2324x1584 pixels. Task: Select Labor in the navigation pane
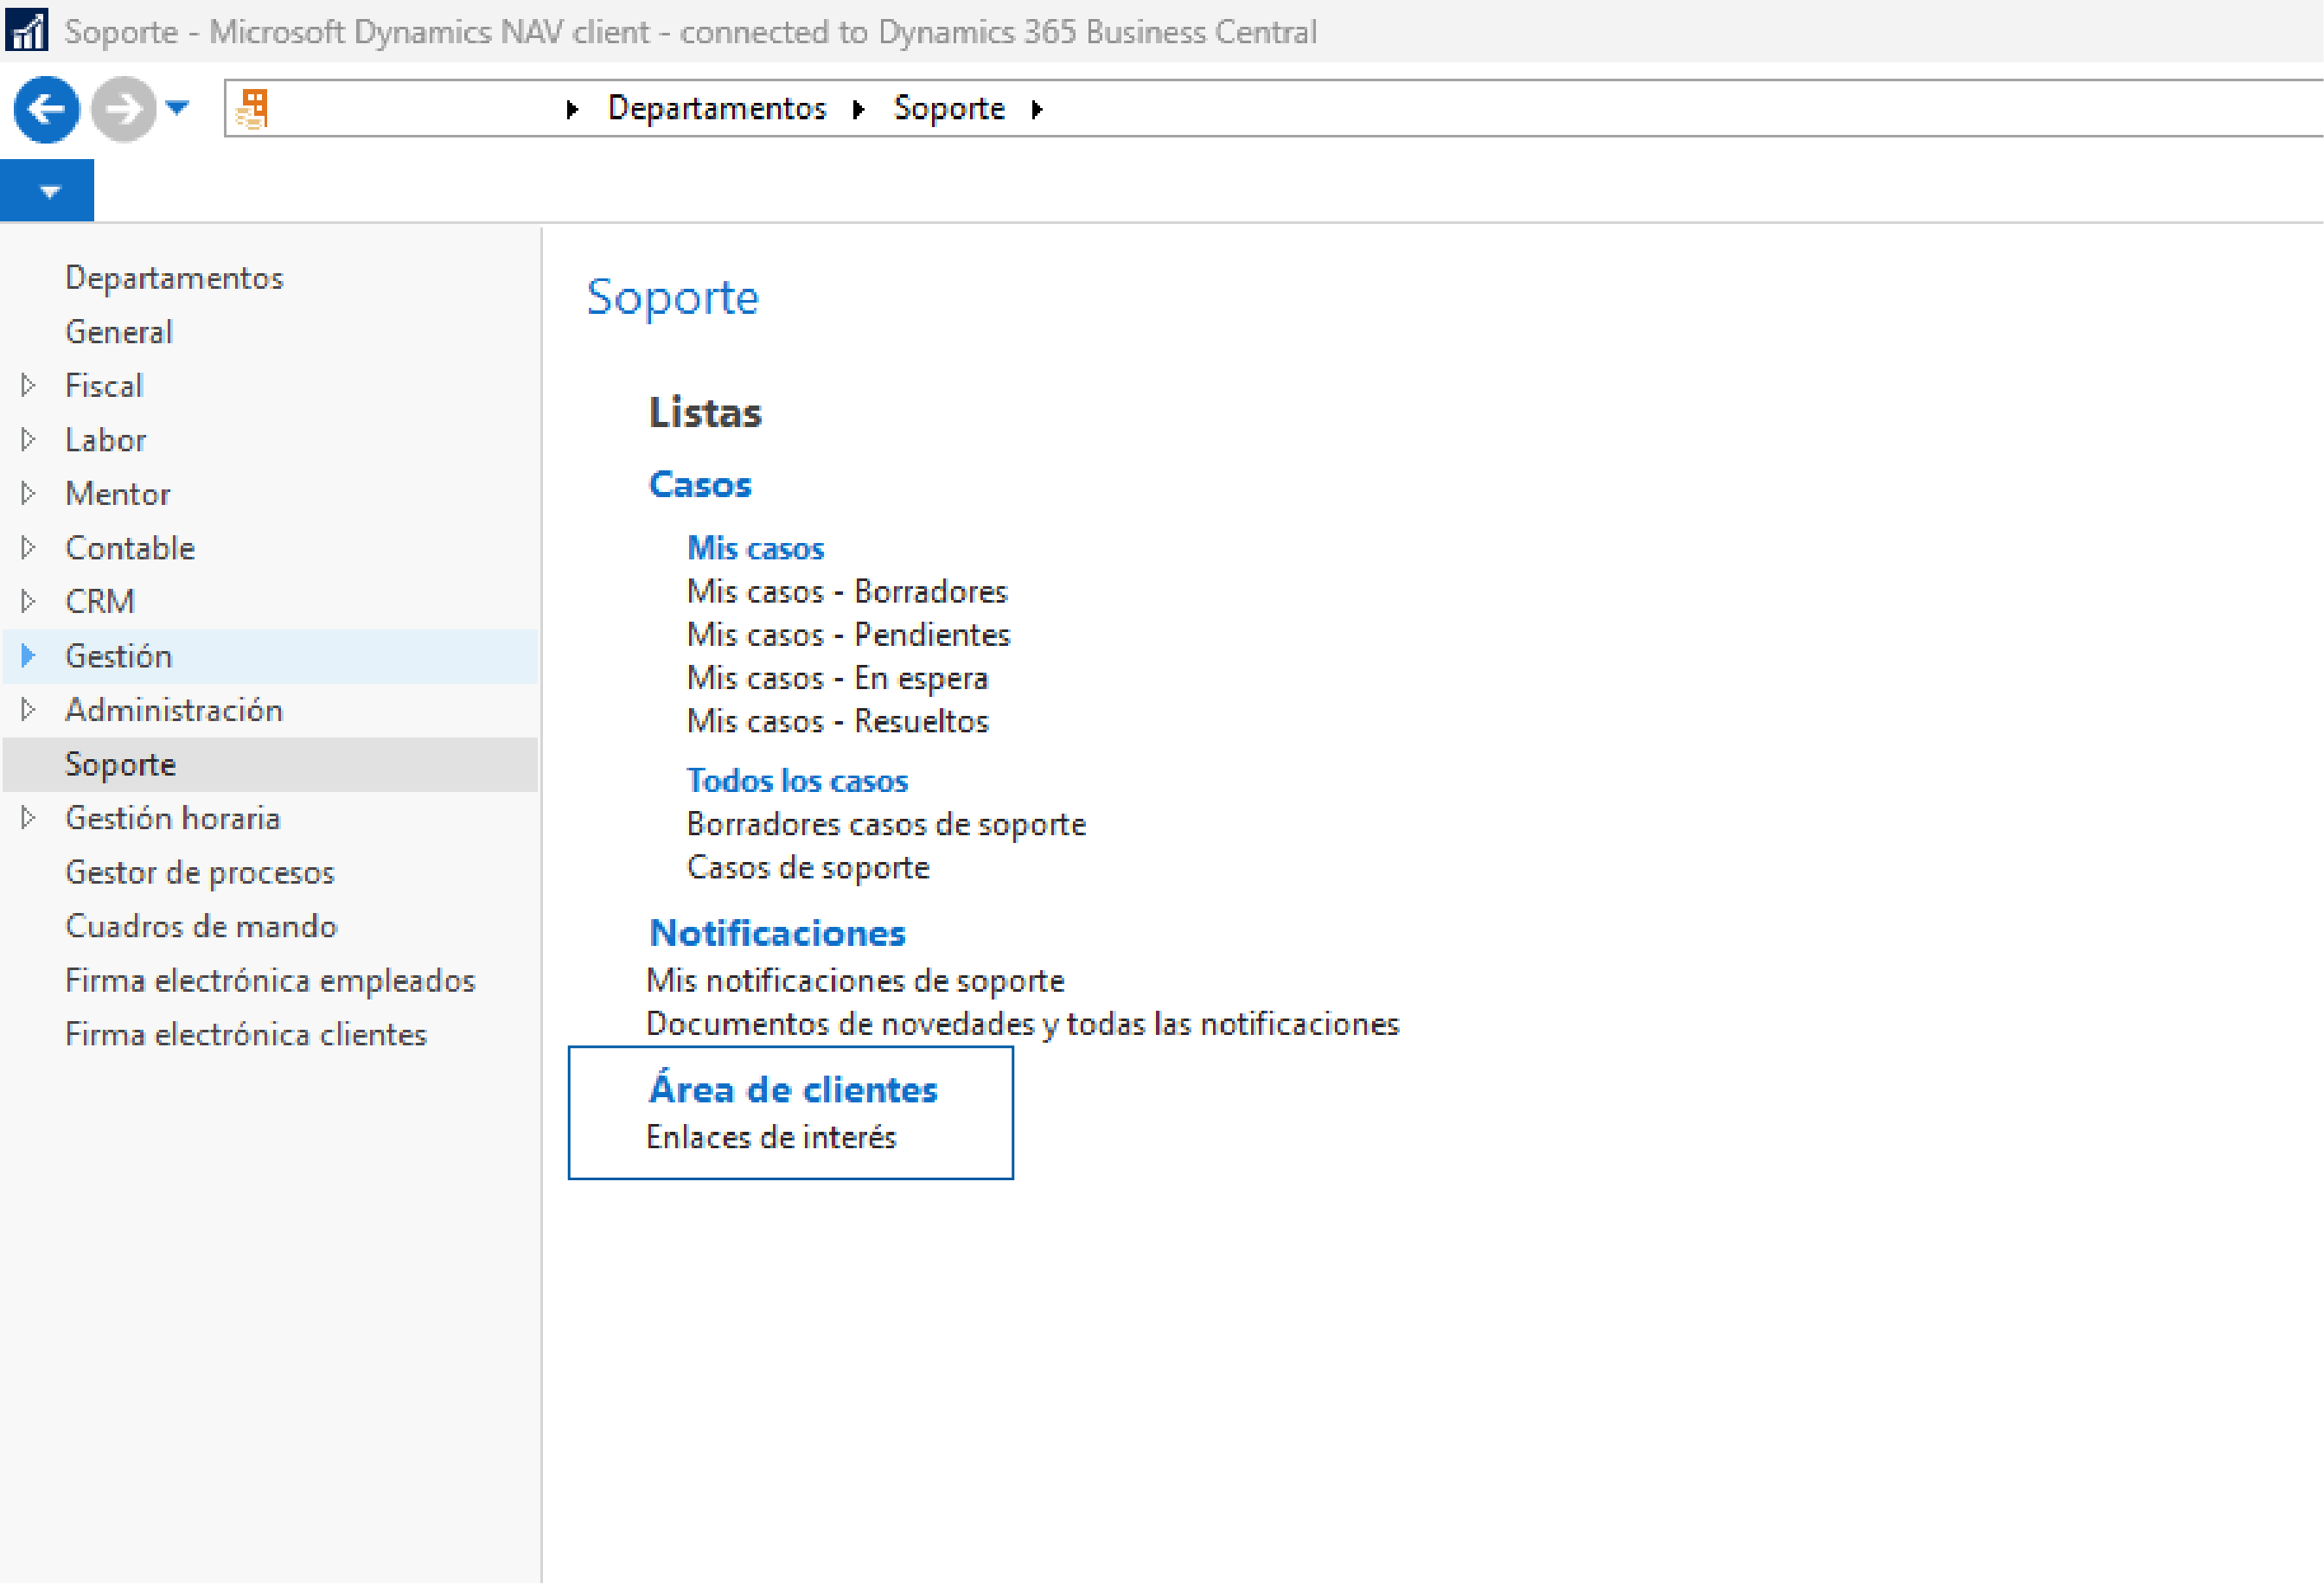click(x=105, y=439)
